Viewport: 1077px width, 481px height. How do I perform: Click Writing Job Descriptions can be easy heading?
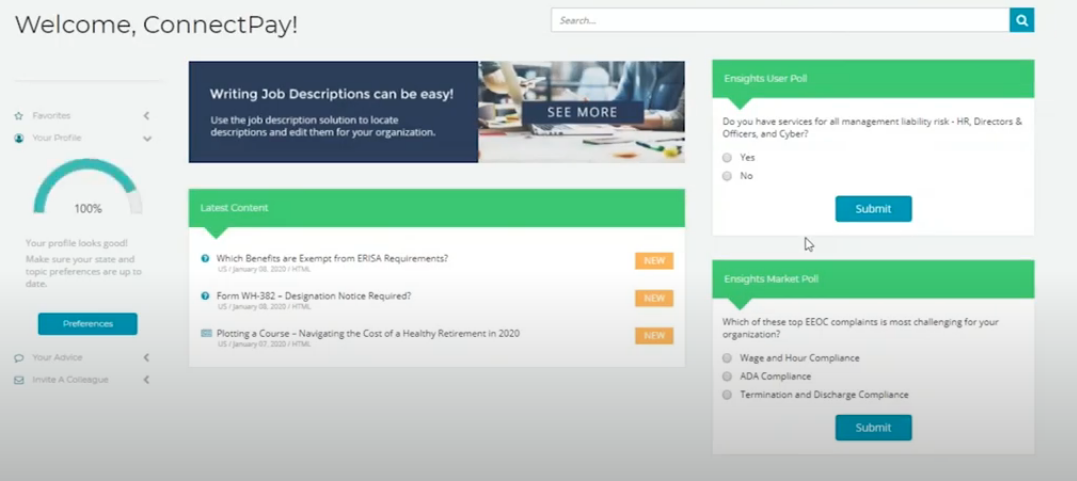pos(332,94)
